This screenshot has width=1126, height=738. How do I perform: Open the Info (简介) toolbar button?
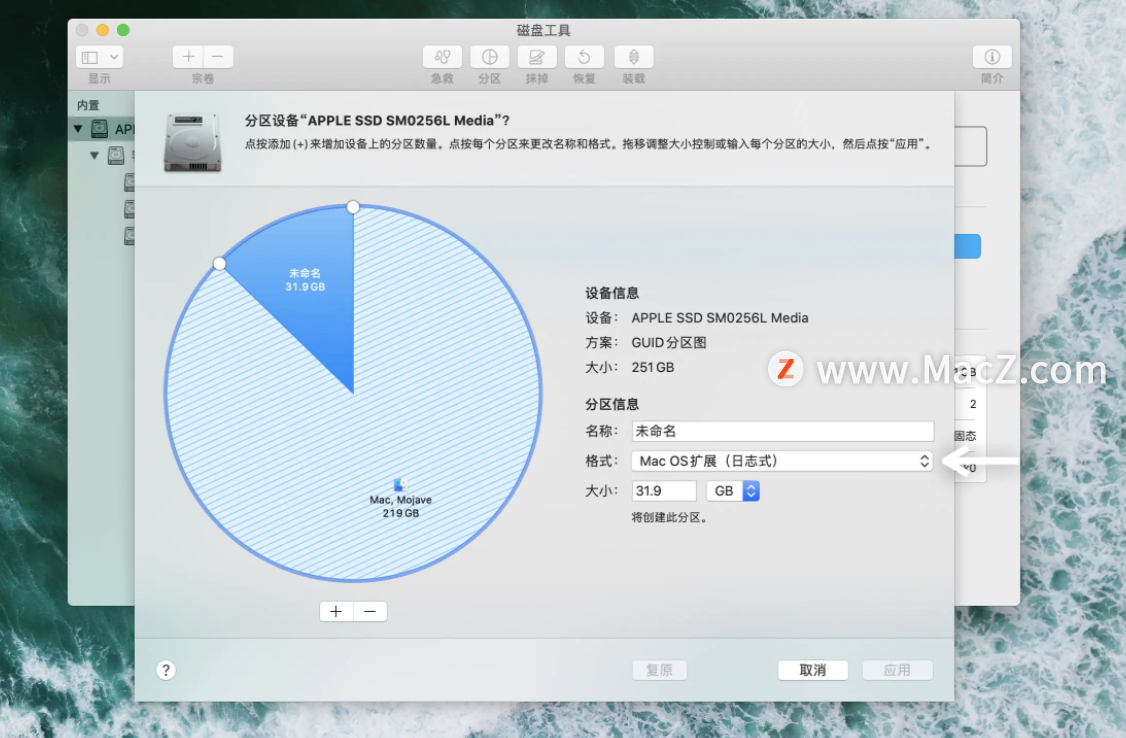pos(992,57)
